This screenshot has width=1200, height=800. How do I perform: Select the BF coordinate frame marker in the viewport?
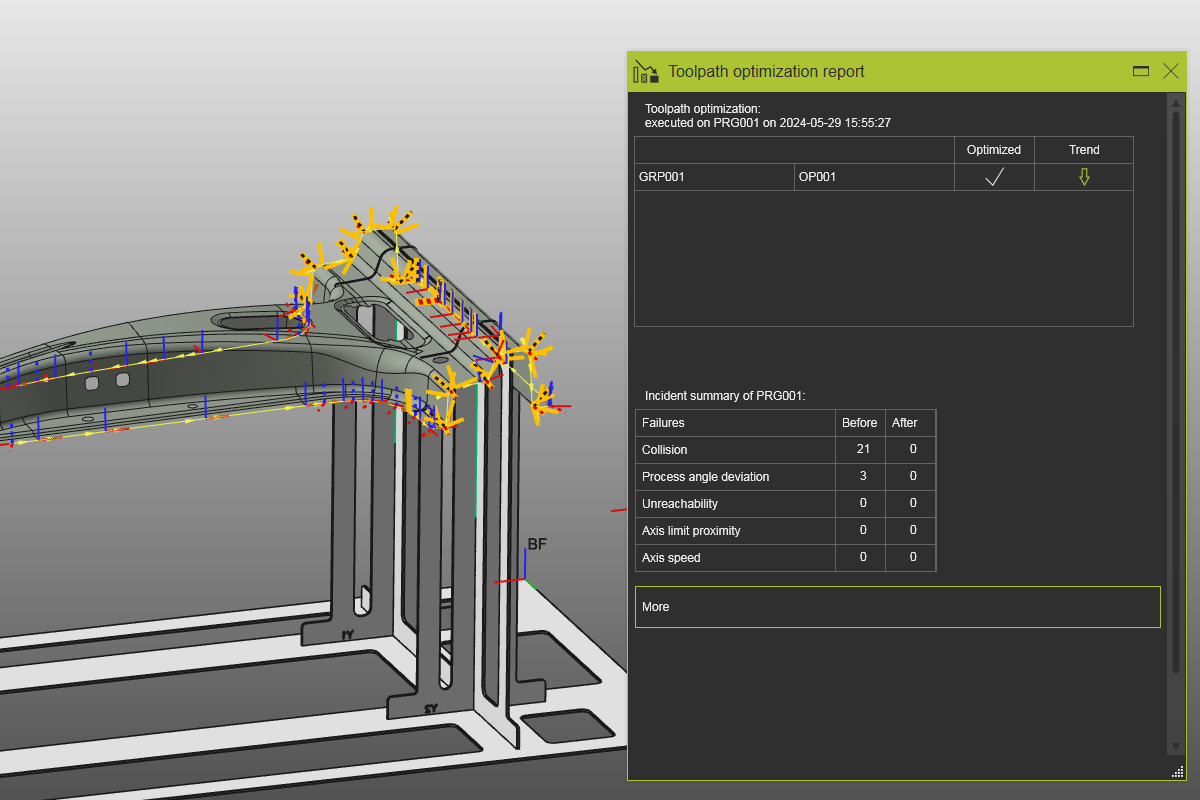[x=538, y=544]
